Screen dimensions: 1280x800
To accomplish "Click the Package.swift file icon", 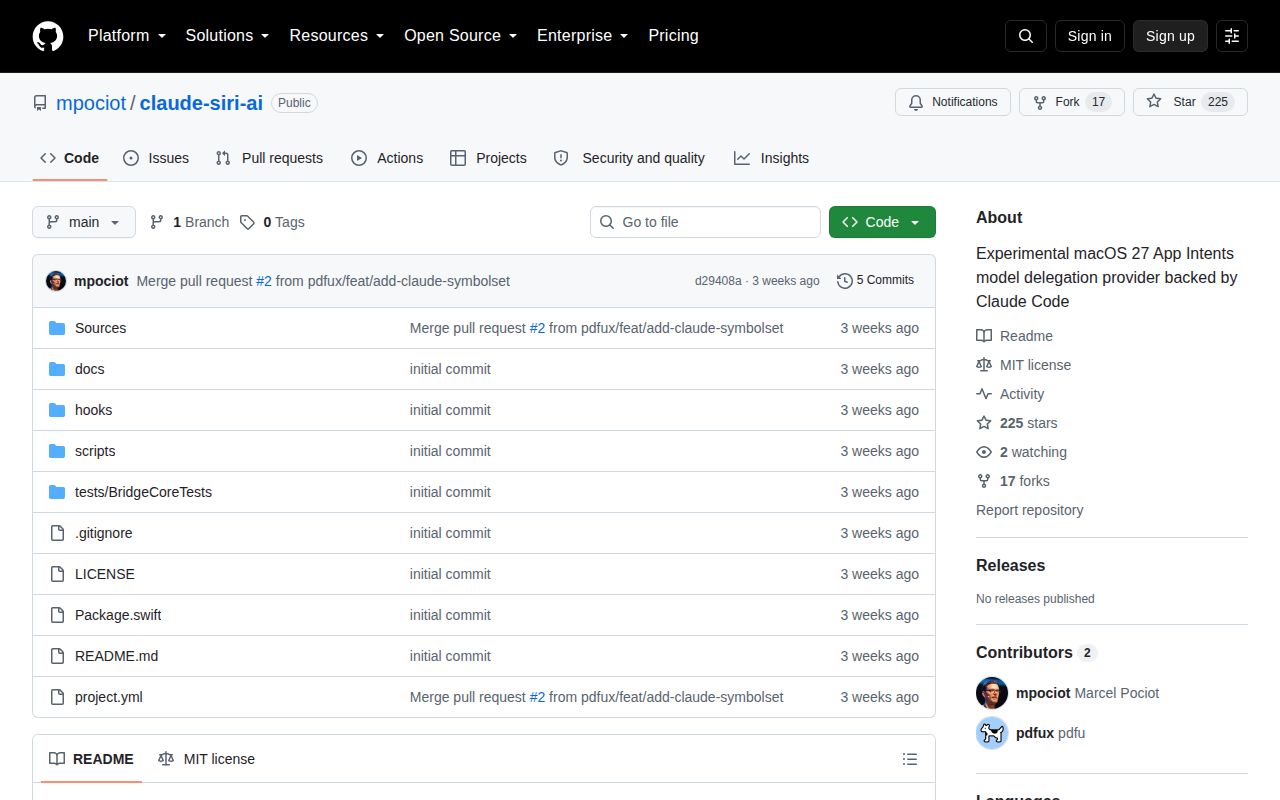I will point(57,615).
